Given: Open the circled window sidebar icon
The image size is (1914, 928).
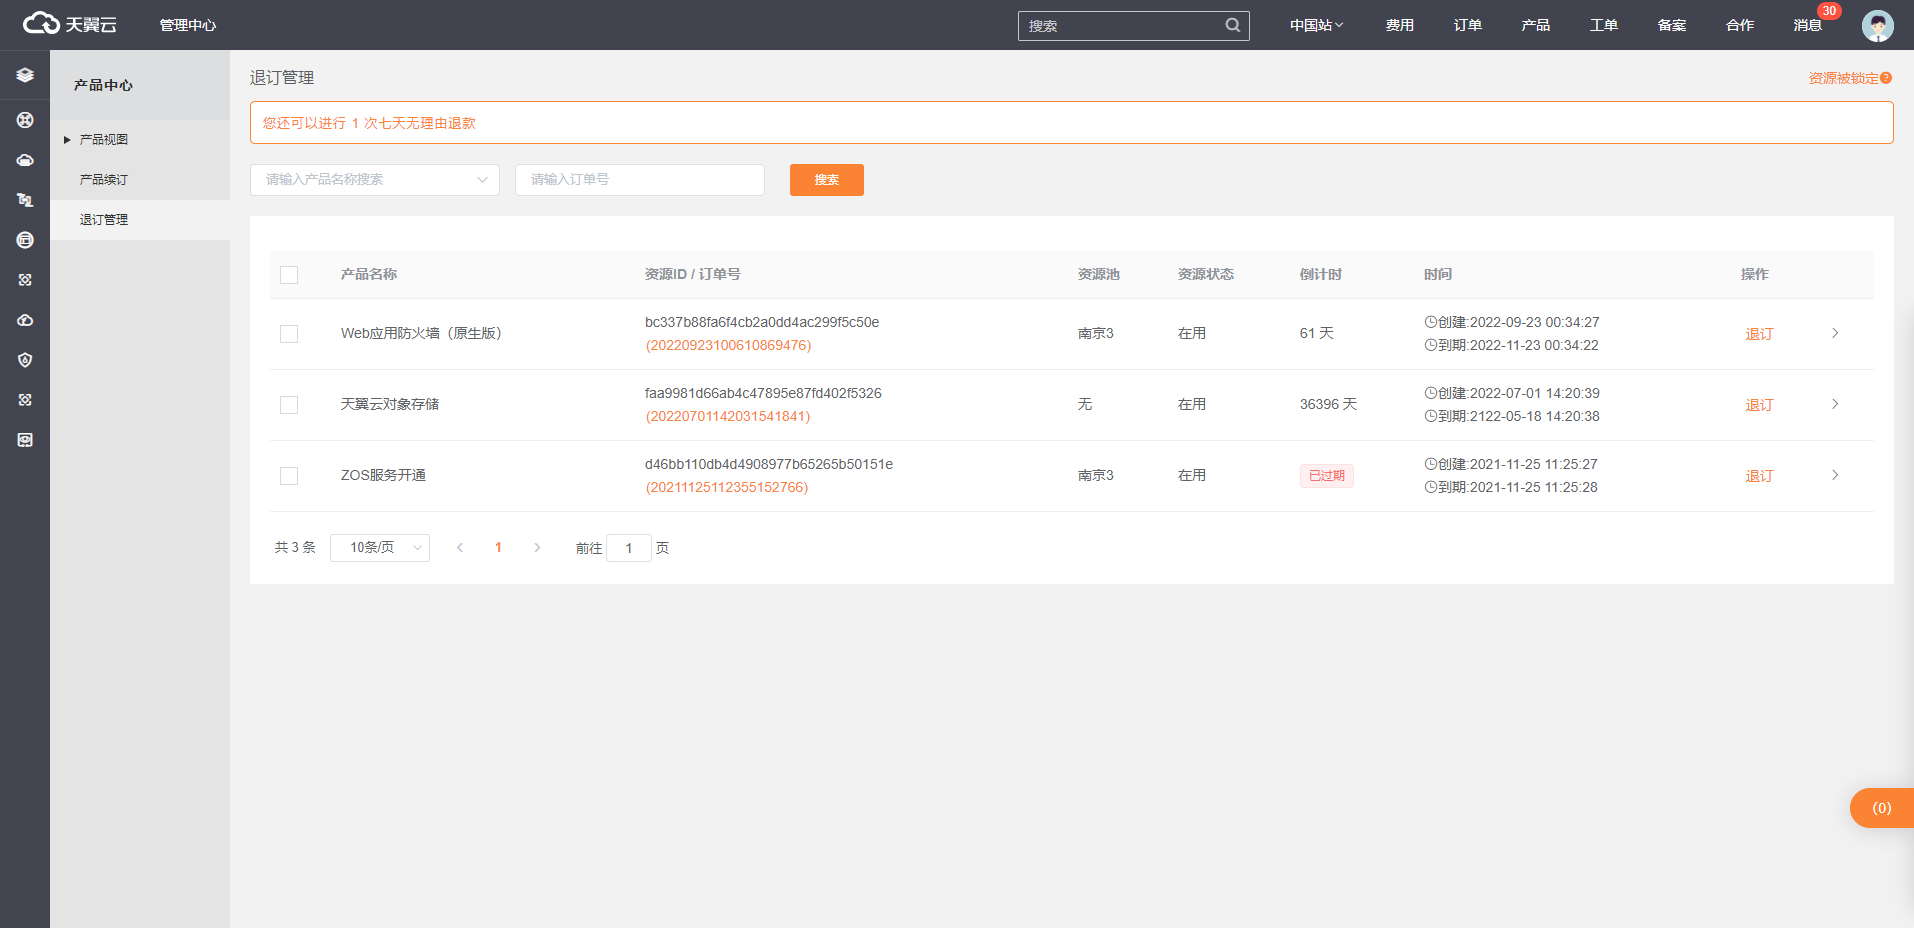Looking at the screenshot, I should tap(25, 240).
